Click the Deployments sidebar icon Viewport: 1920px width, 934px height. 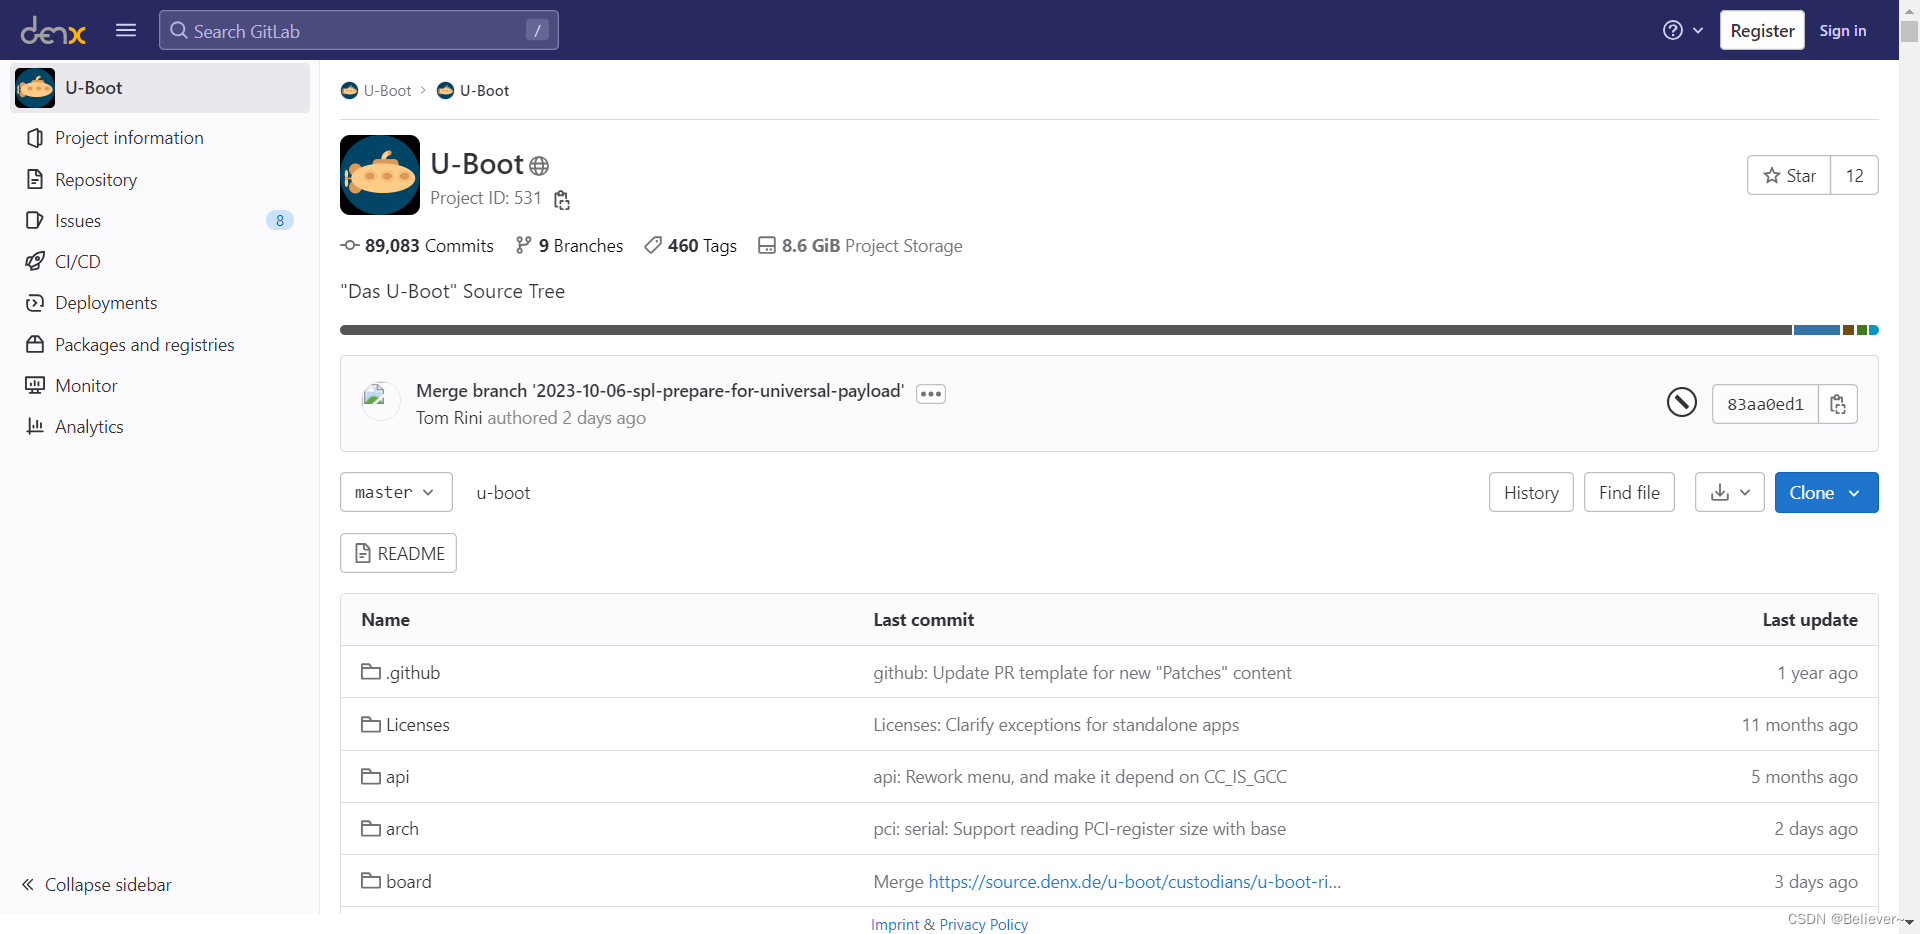pyautogui.click(x=35, y=303)
